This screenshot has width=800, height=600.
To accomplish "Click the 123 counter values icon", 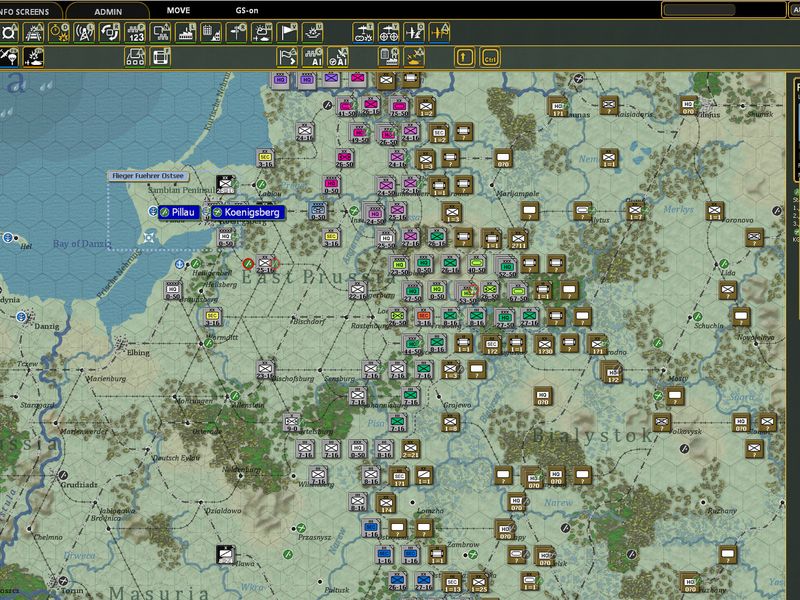I will click(135, 33).
